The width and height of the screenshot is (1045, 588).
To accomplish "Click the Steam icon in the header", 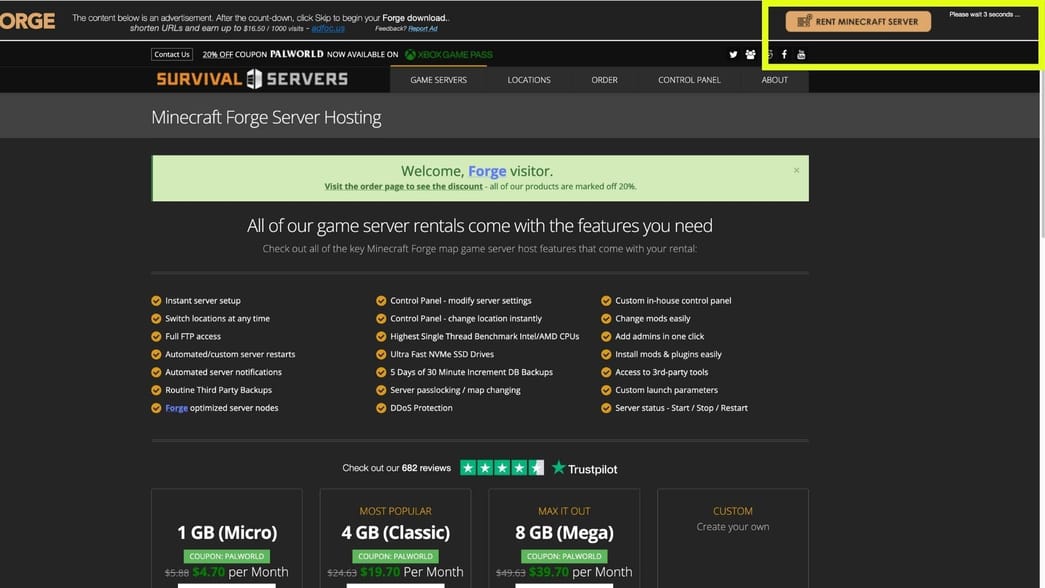I will tap(768, 54).
